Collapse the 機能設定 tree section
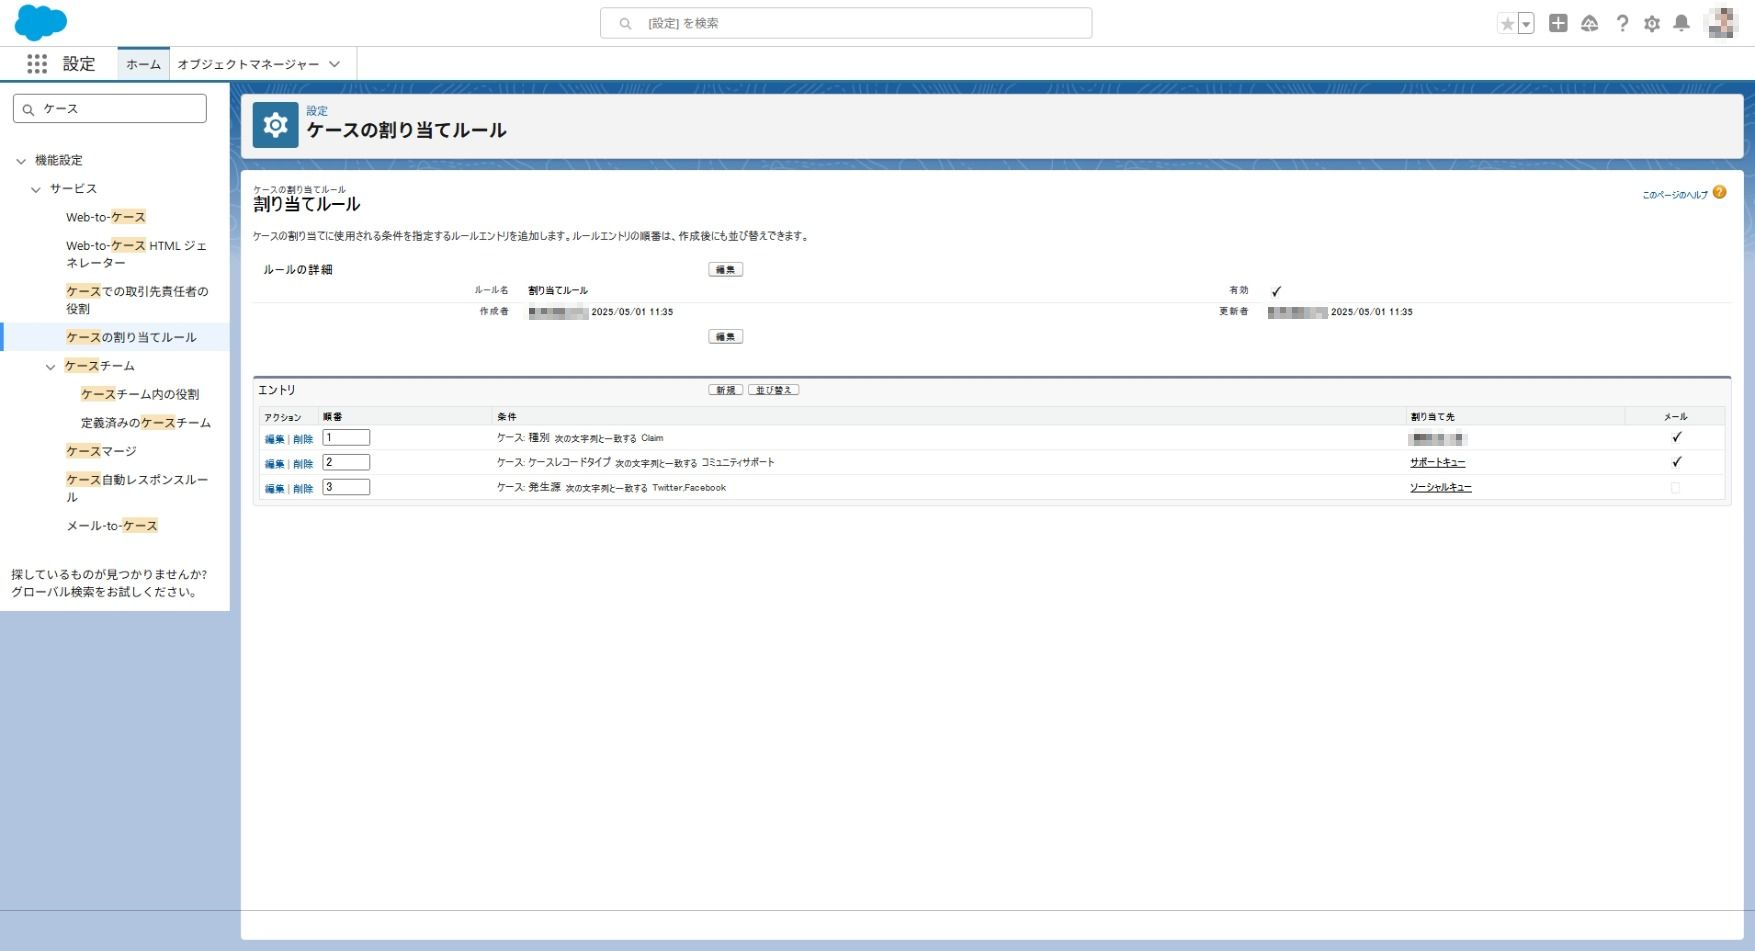This screenshot has width=1755, height=951. [21, 161]
